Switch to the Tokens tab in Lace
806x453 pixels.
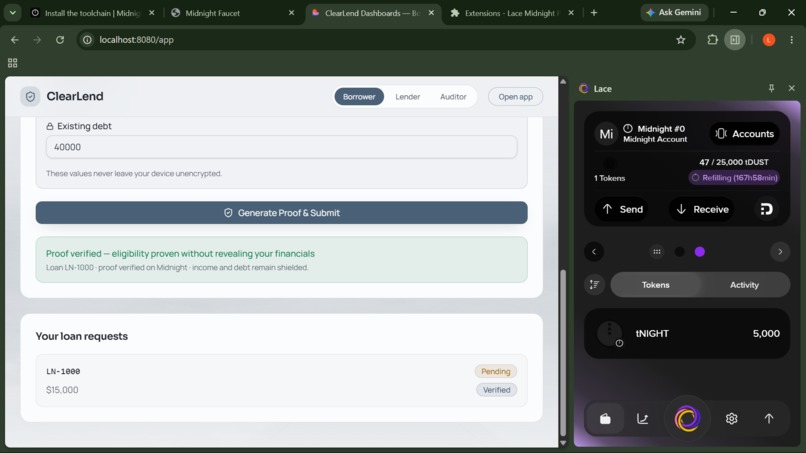tap(655, 285)
